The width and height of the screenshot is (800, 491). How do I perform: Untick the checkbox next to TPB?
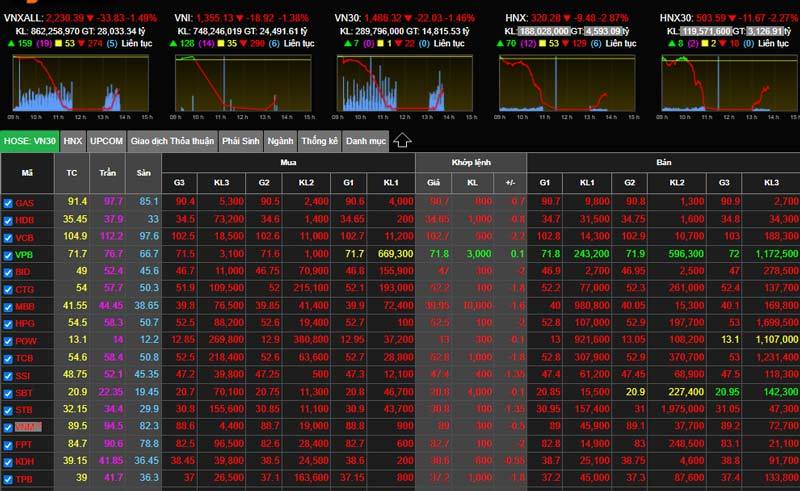click(8, 479)
